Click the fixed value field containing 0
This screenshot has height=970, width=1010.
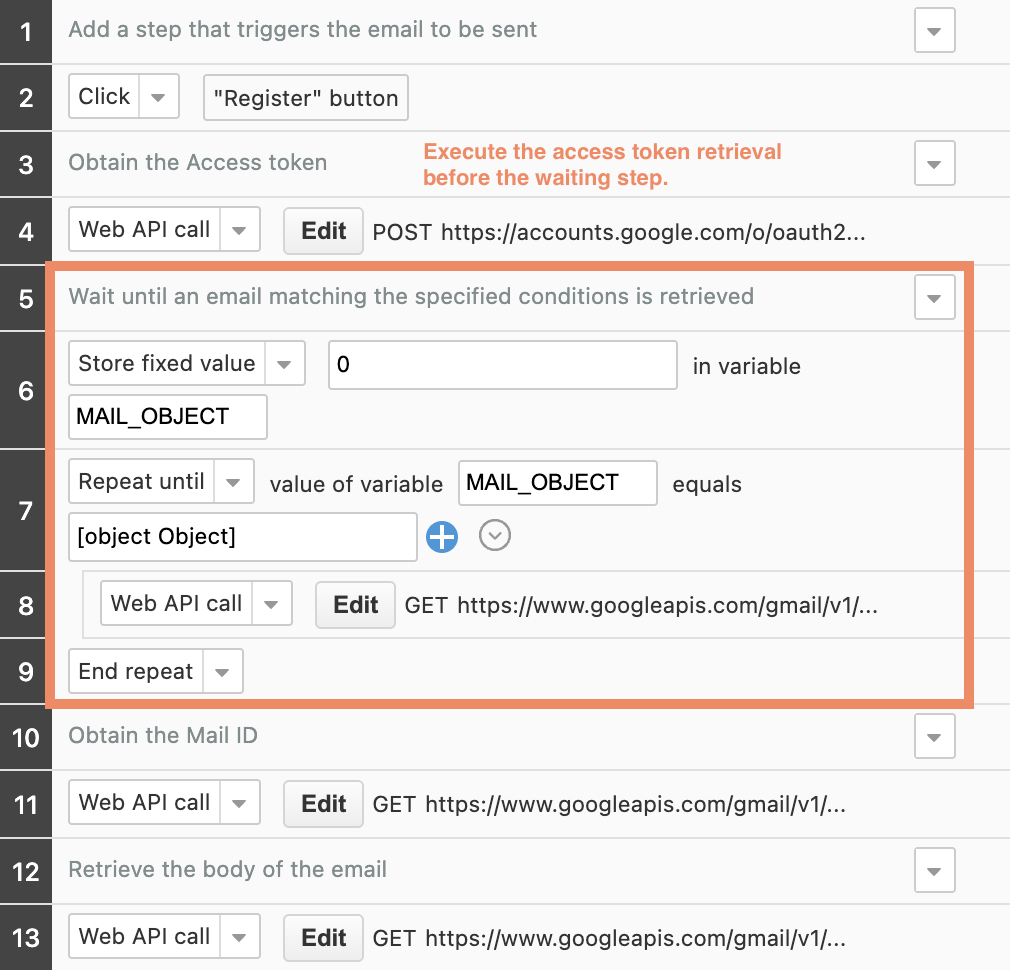[502, 365]
